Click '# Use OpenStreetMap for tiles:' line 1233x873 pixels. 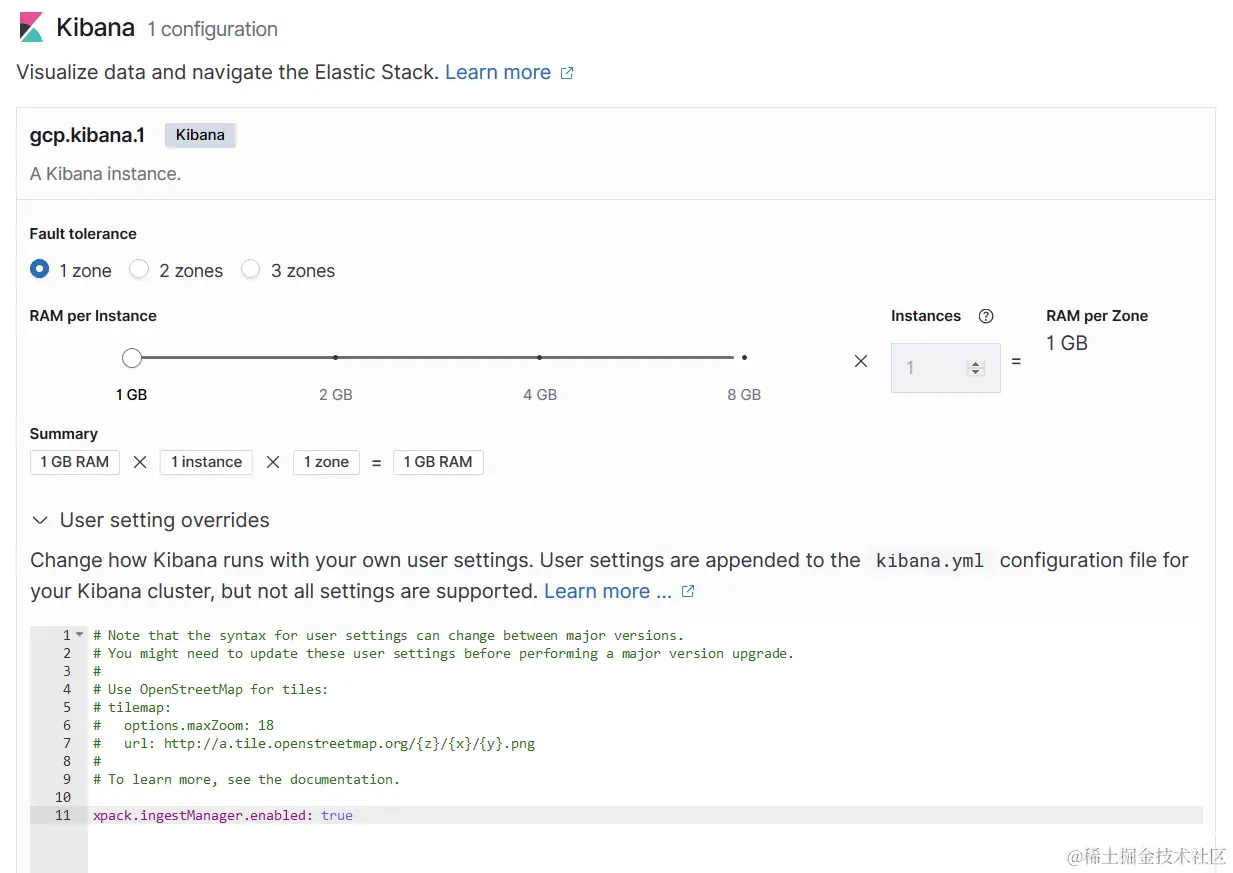tap(211, 689)
